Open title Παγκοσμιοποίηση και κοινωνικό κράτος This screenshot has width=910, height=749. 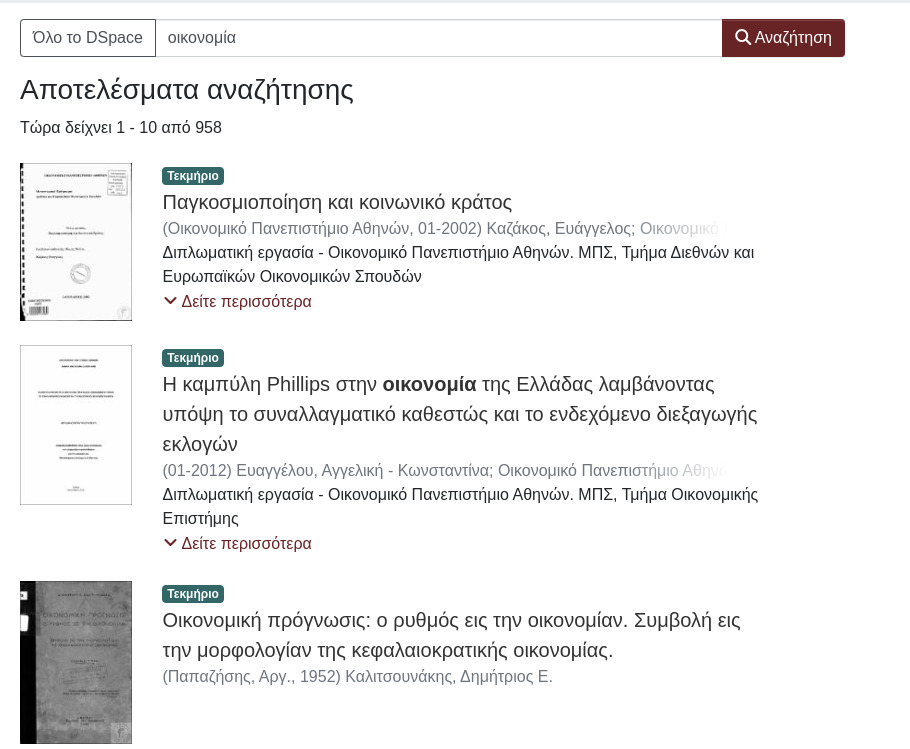click(337, 202)
